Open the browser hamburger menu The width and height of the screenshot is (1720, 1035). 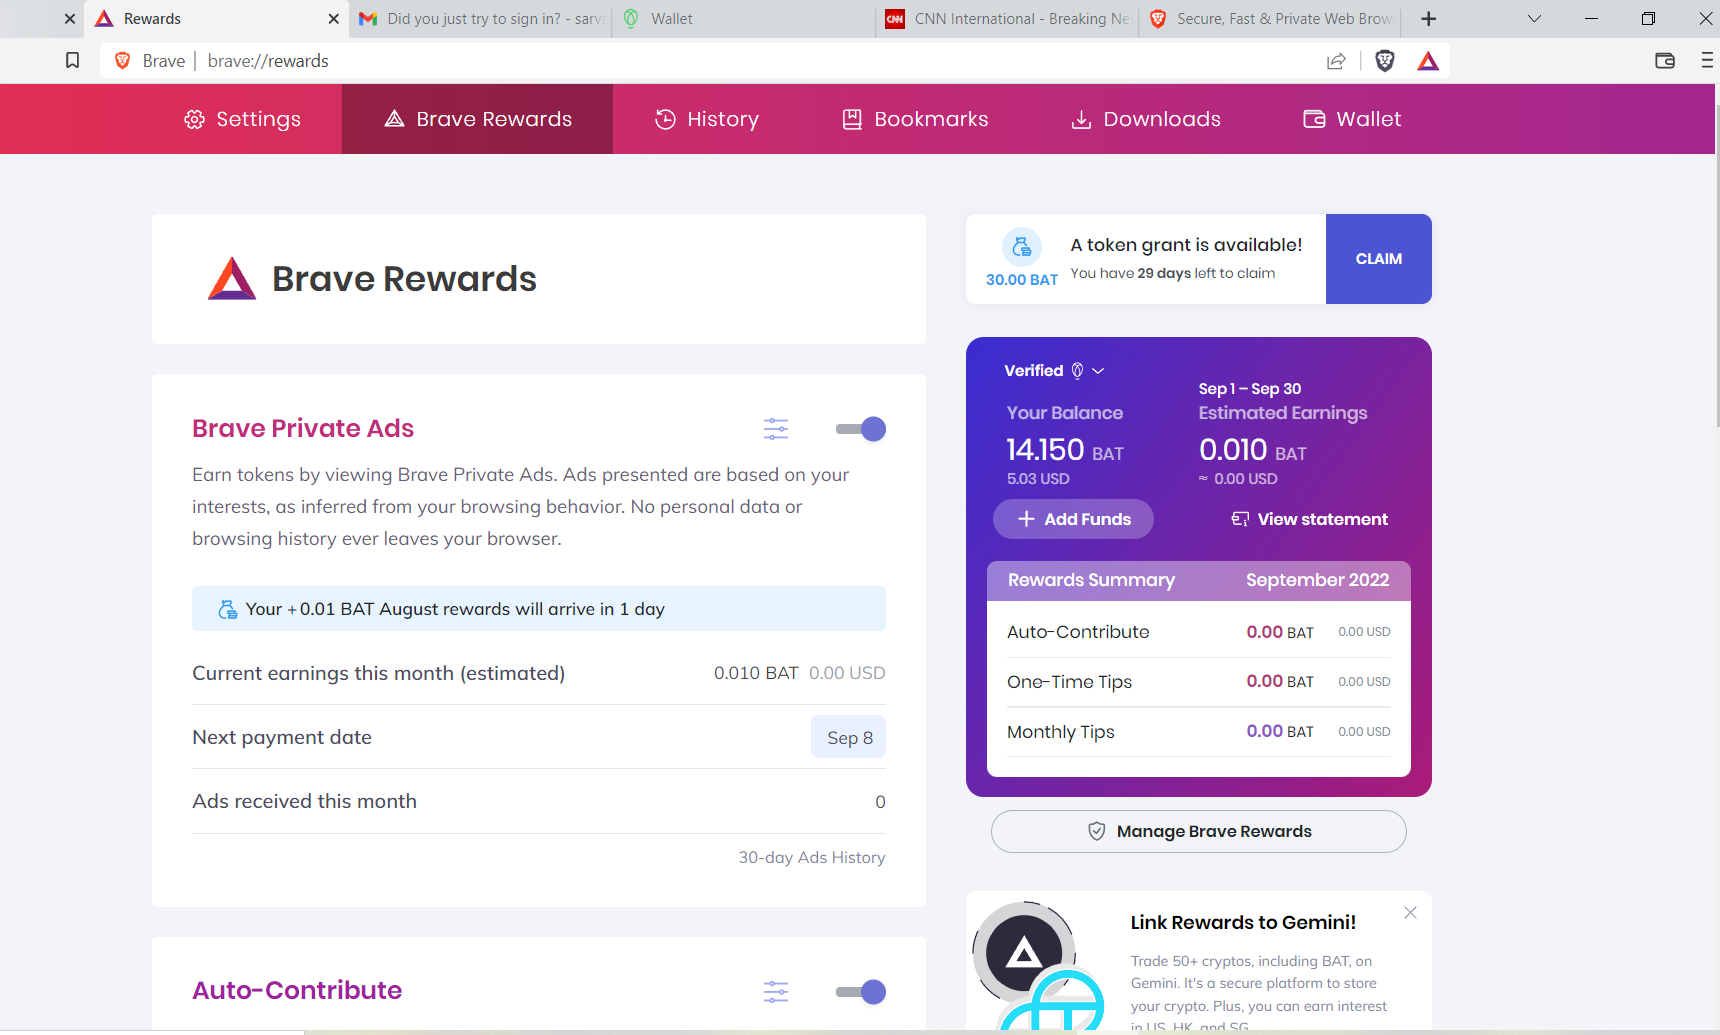point(1707,61)
